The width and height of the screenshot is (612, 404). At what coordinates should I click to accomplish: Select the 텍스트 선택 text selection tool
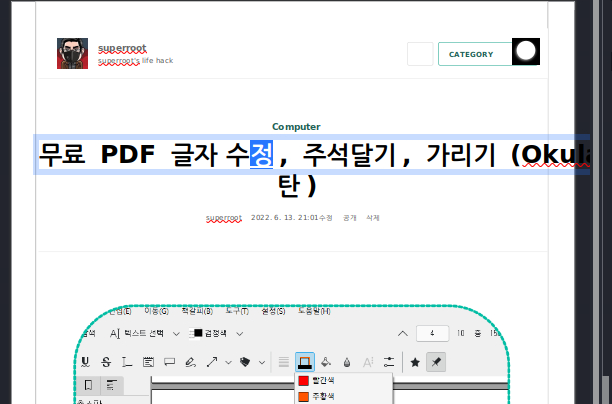coord(137,333)
